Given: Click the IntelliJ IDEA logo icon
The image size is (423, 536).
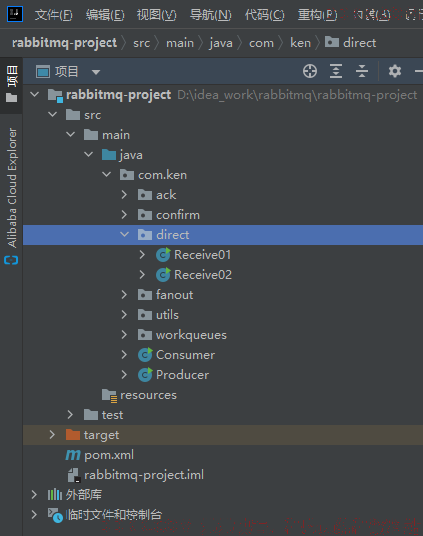Looking at the screenshot, I should click(x=15, y=14).
